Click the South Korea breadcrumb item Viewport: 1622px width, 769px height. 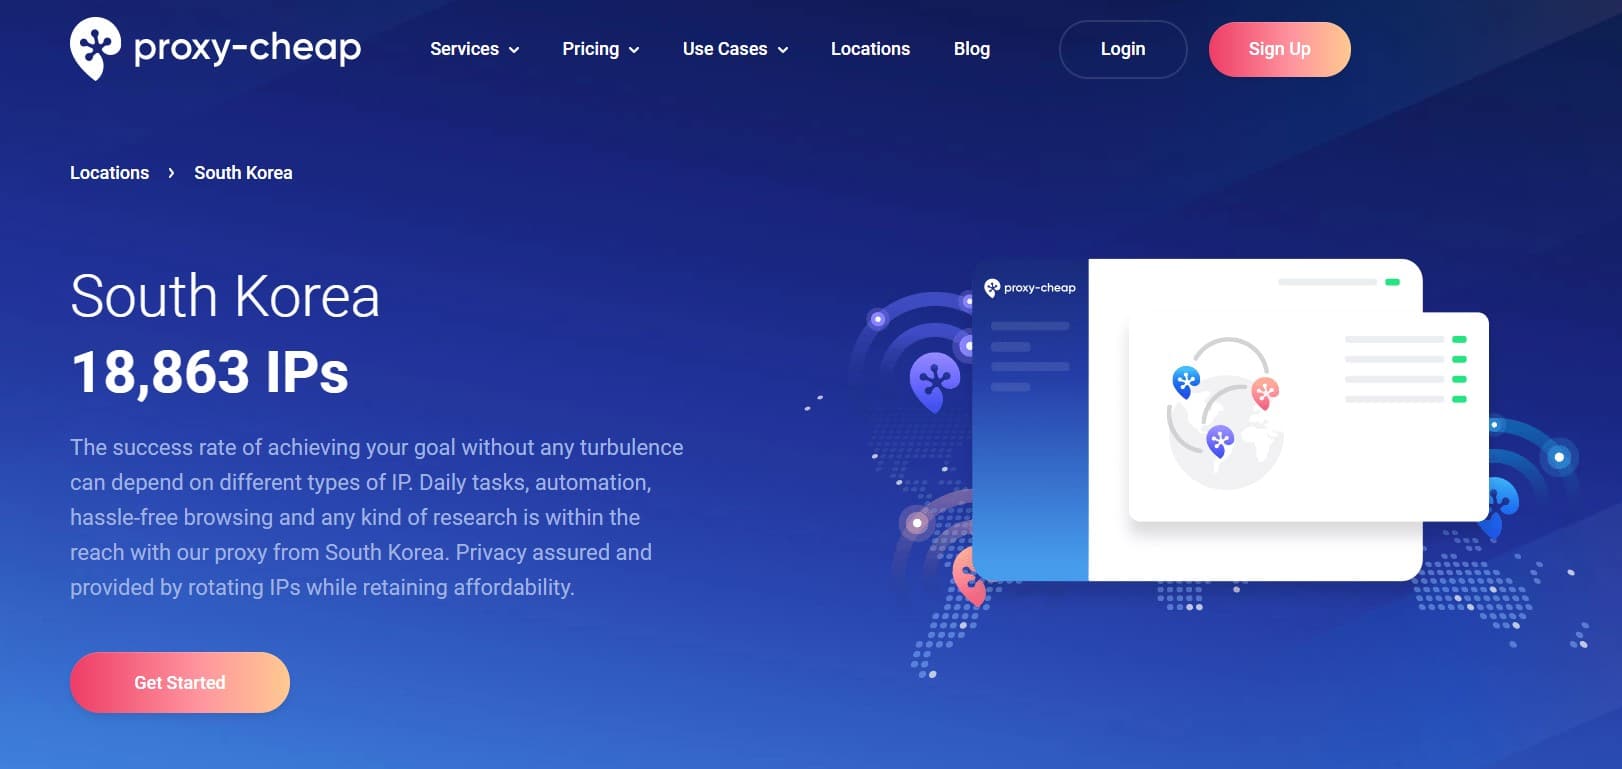tap(243, 173)
